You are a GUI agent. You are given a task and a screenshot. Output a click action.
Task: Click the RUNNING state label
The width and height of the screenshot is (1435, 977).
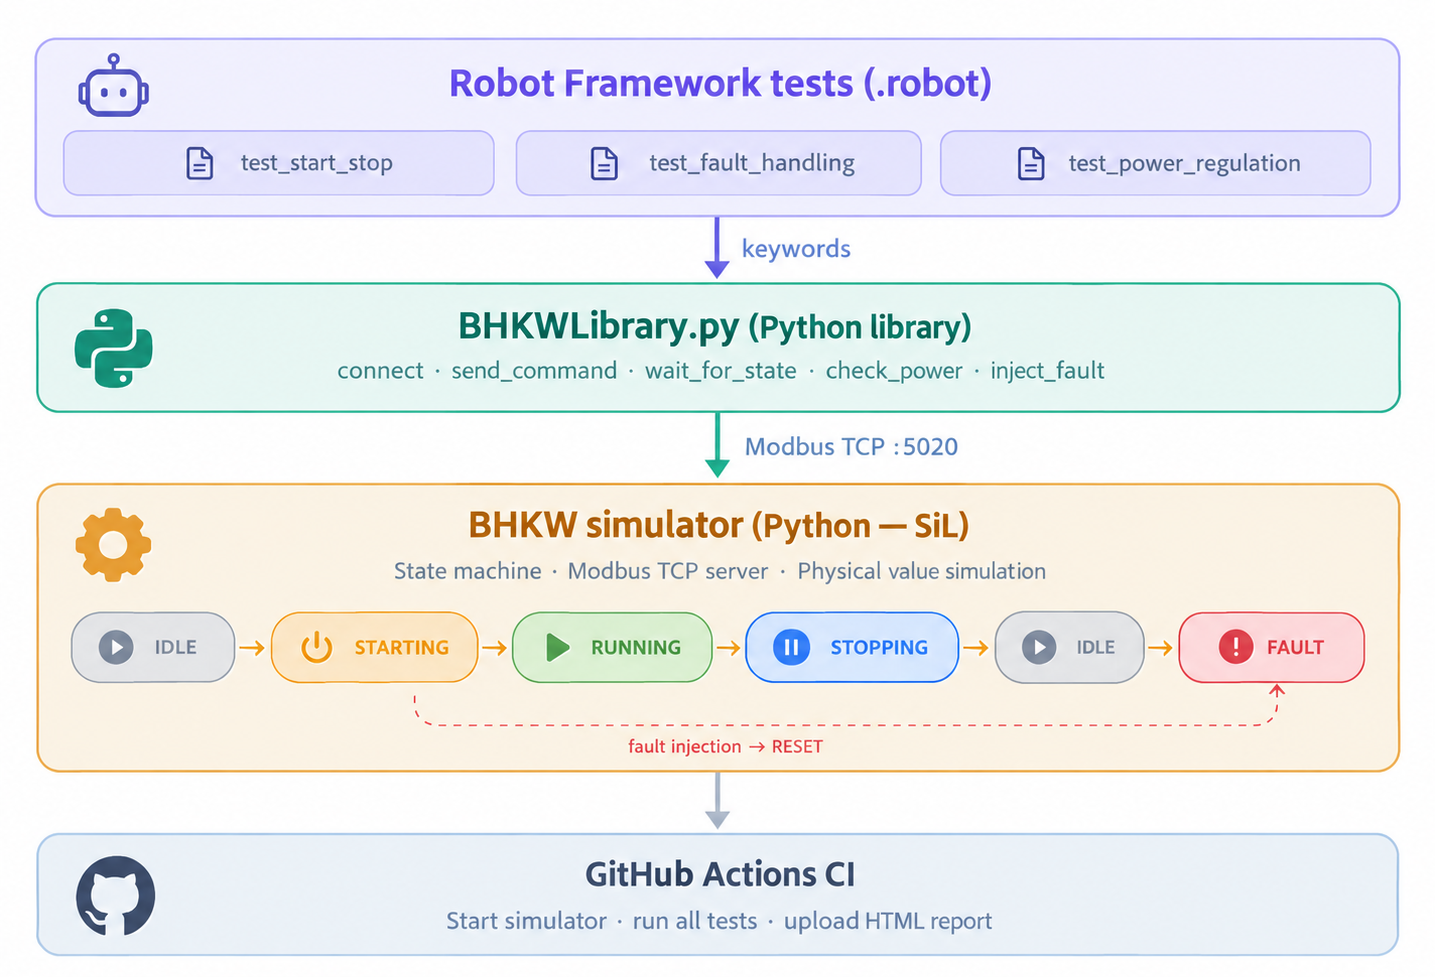point(636,648)
